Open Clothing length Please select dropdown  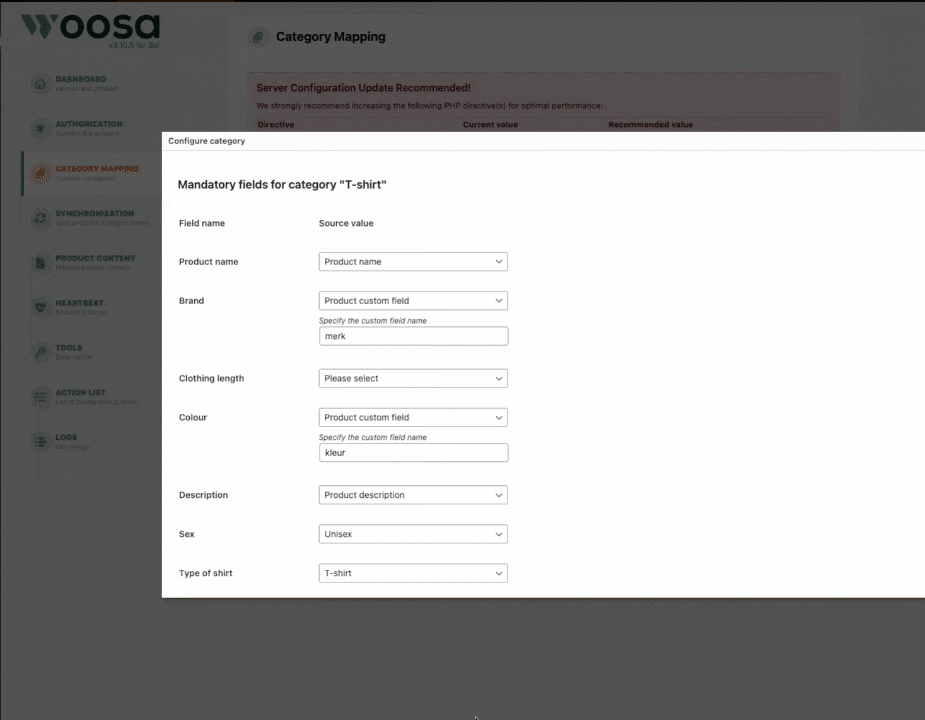[413, 378]
